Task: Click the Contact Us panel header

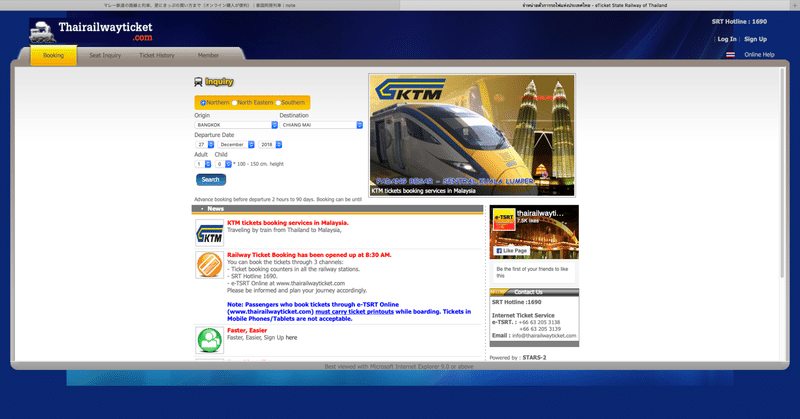Action: coord(534,292)
